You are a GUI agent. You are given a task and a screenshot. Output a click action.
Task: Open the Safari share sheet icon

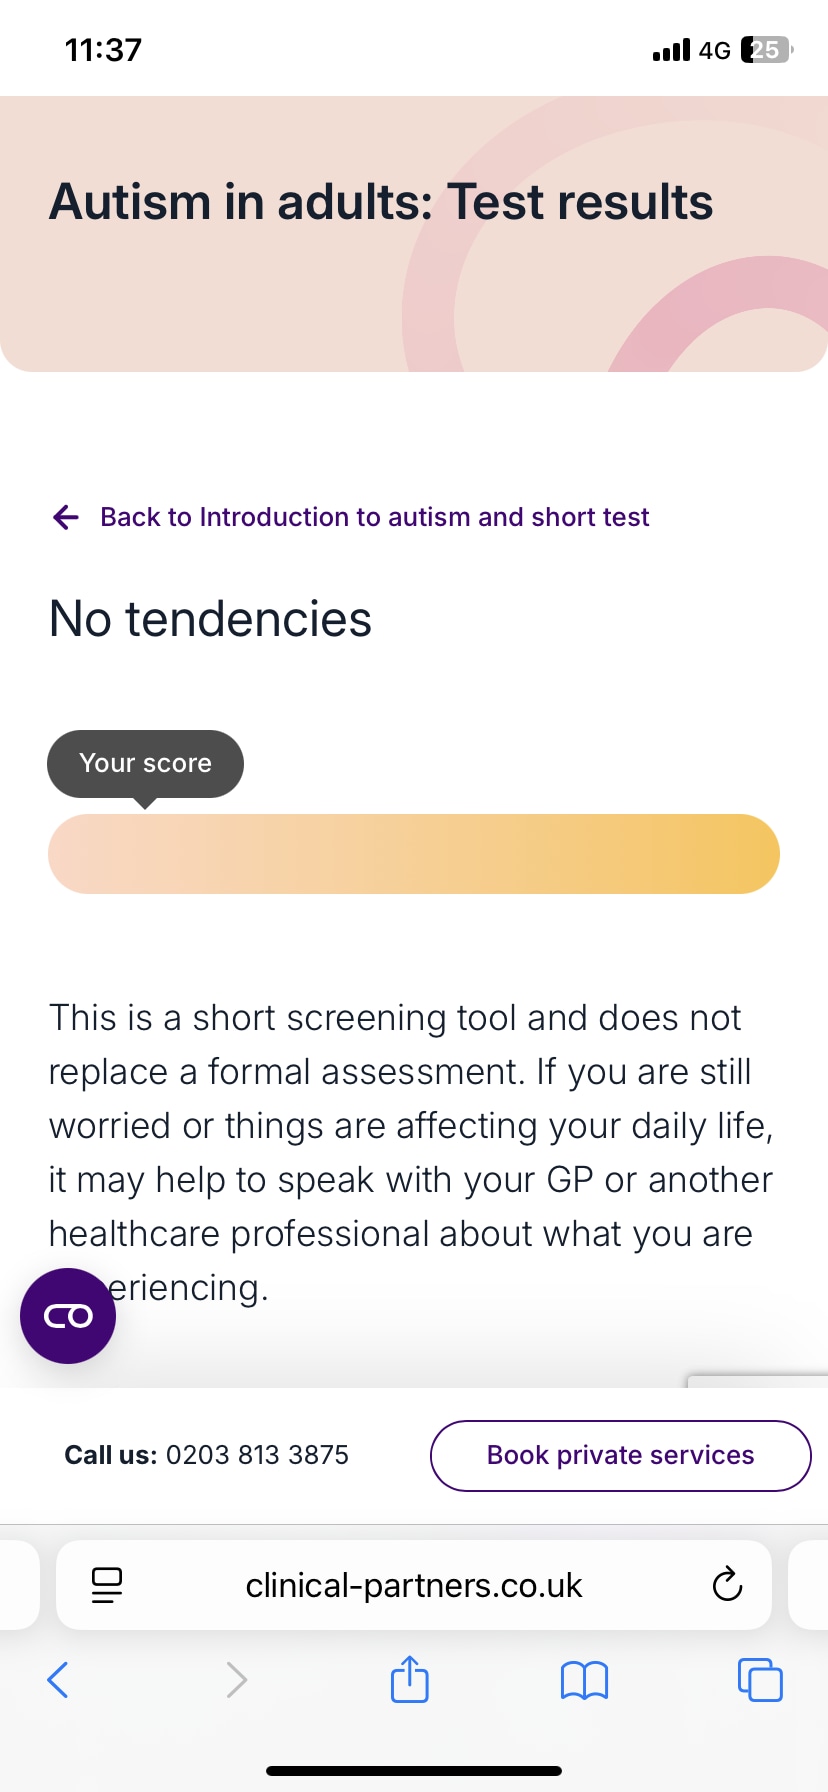click(409, 1680)
